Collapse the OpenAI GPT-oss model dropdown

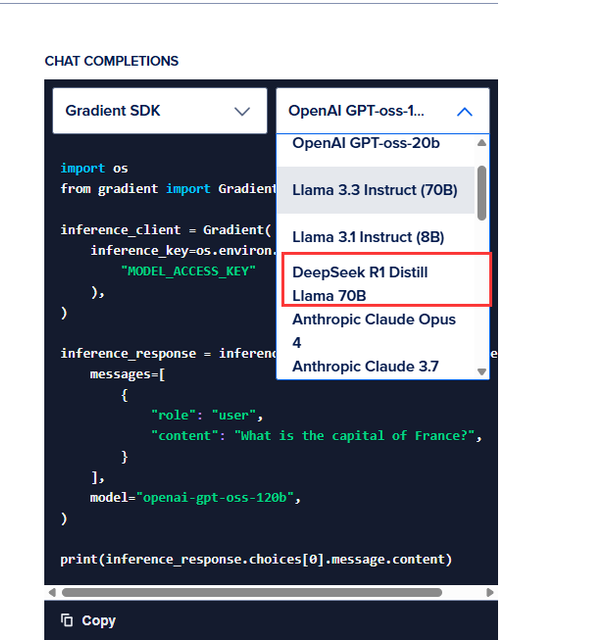coord(382,111)
